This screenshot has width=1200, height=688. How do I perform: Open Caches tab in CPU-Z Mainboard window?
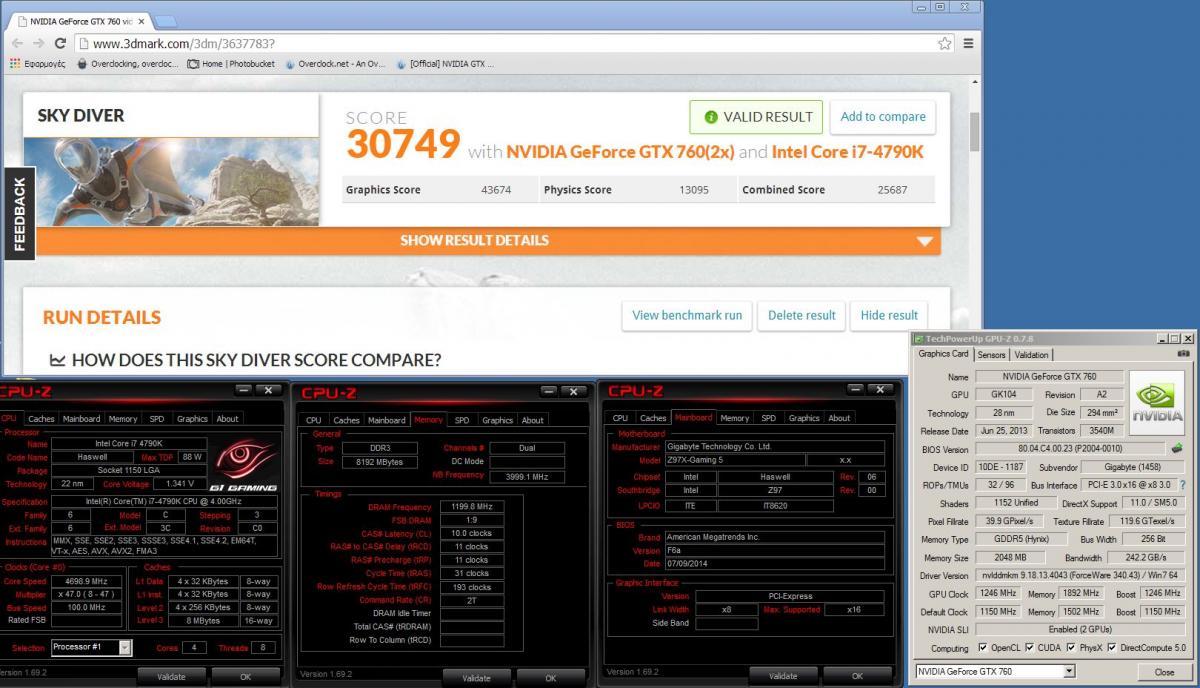(653, 418)
